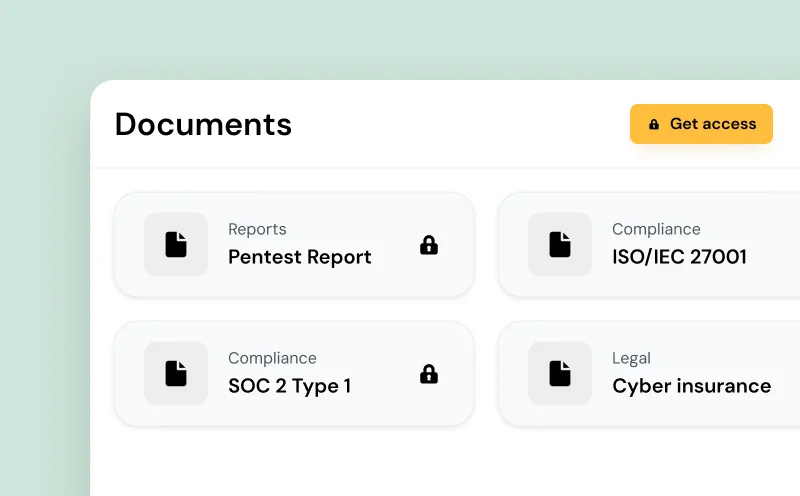
Task: Click the SOC 2 Type 1 file icon
Action: pyautogui.click(x=176, y=373)
